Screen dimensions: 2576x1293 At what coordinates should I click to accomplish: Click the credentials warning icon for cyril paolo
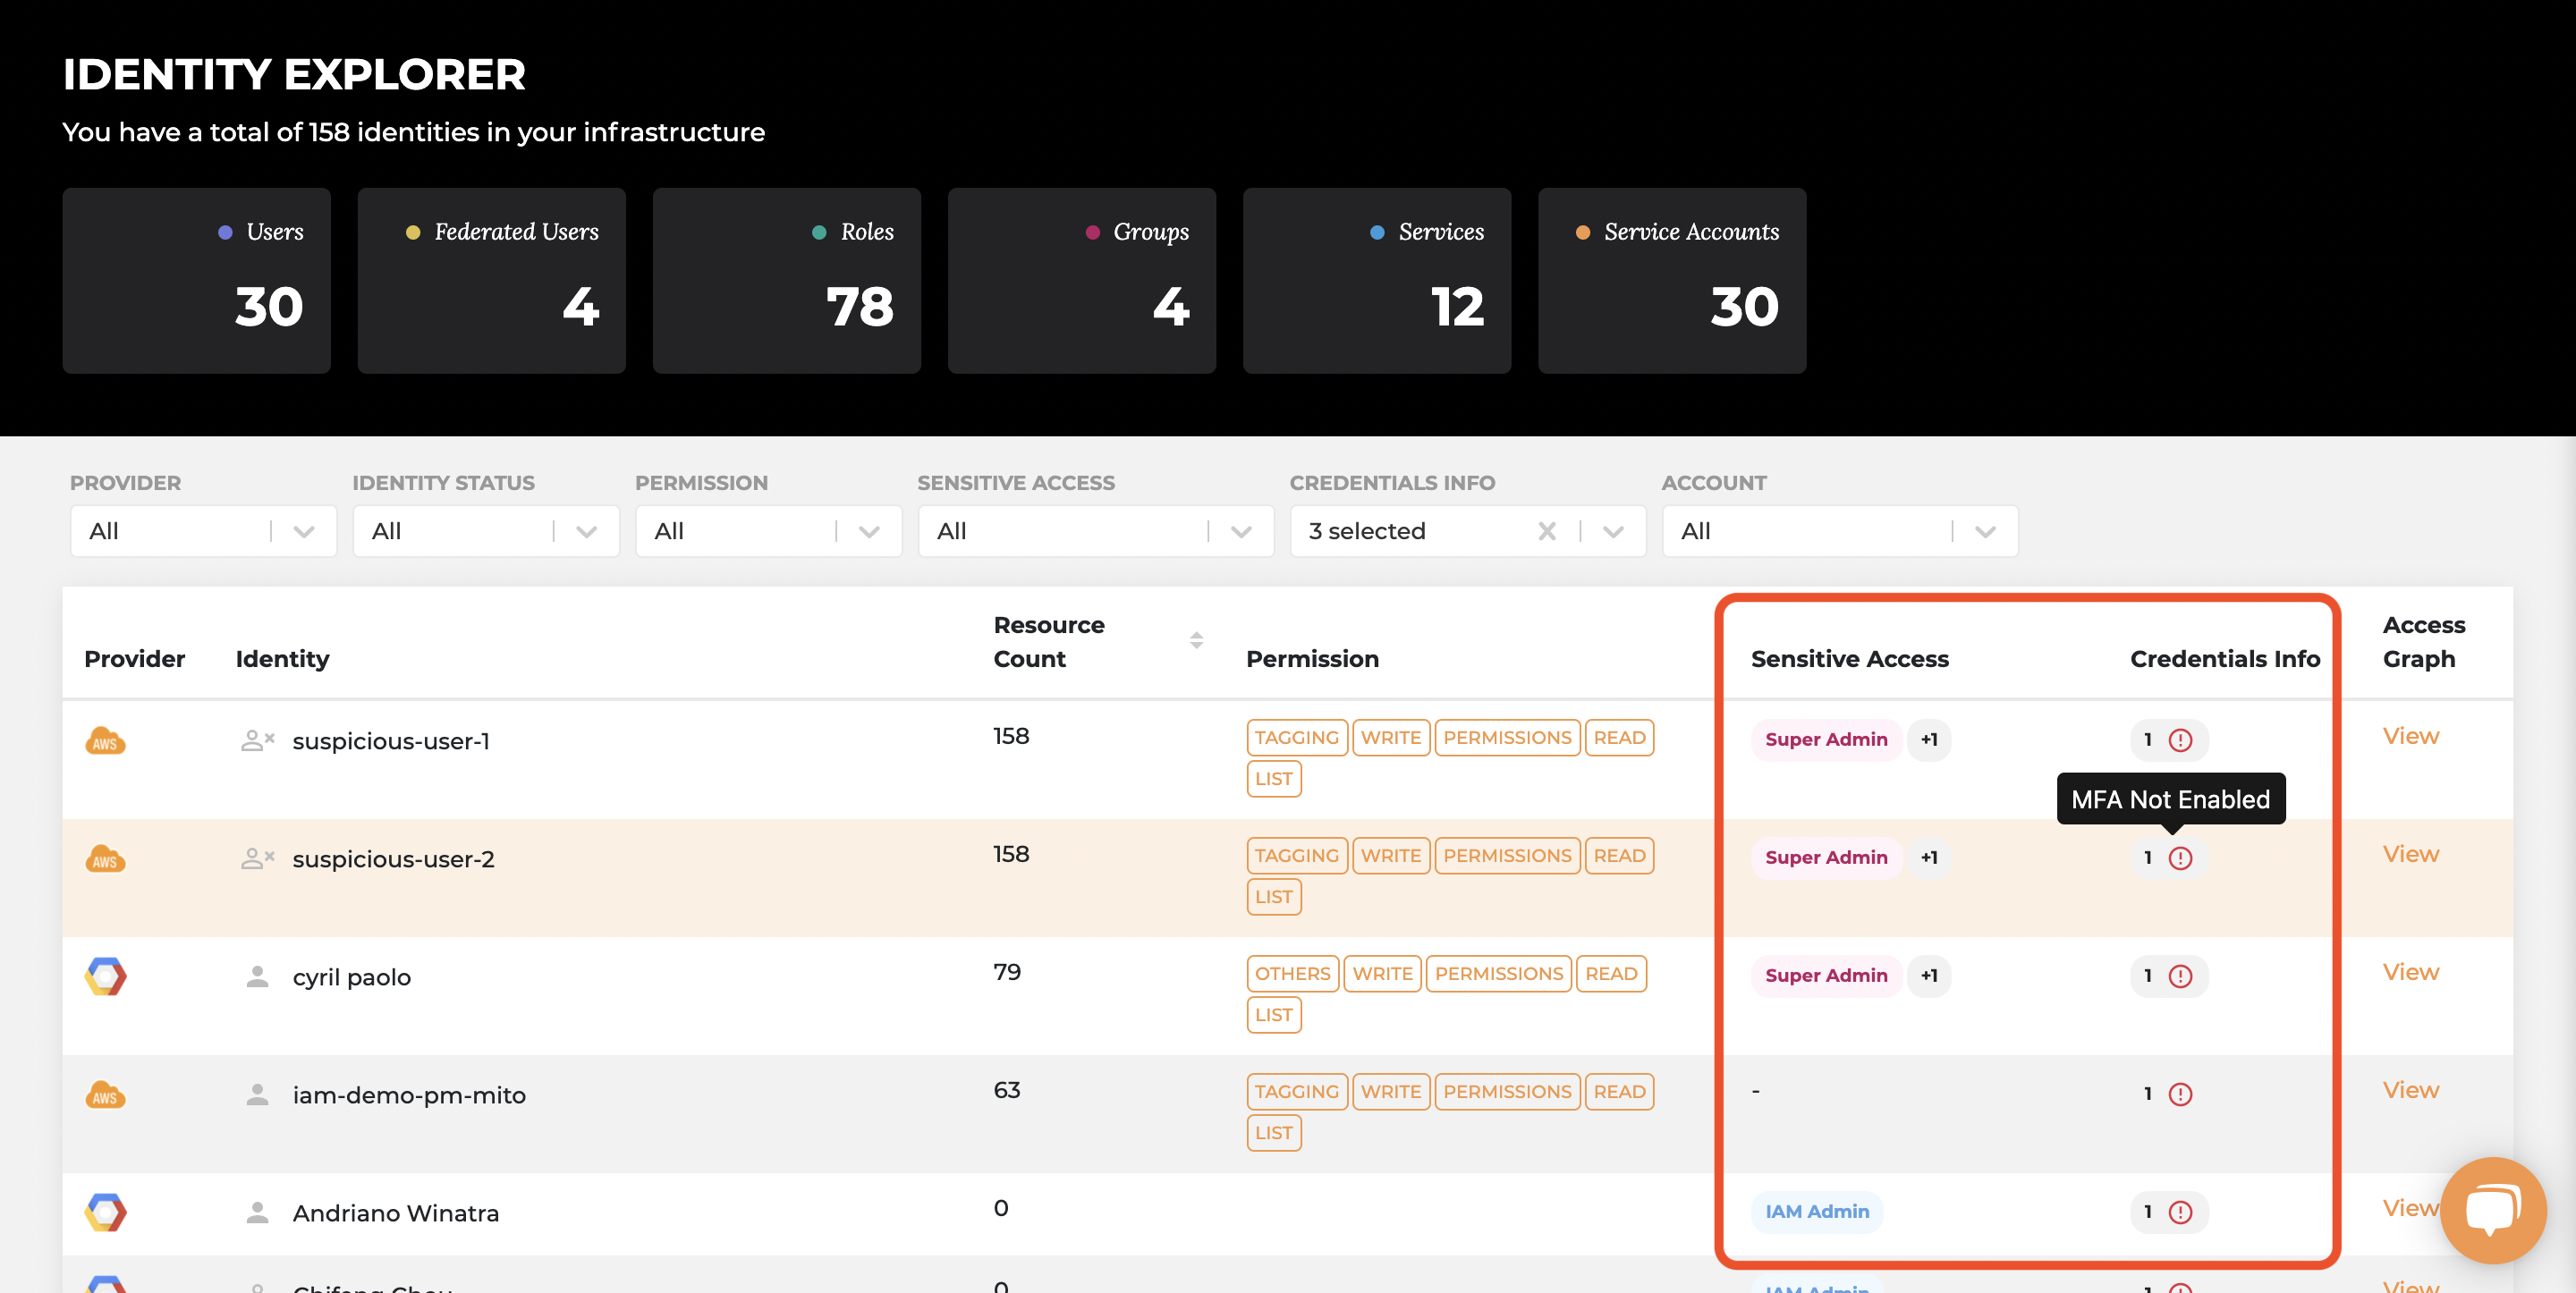[x=2180, y=976]
